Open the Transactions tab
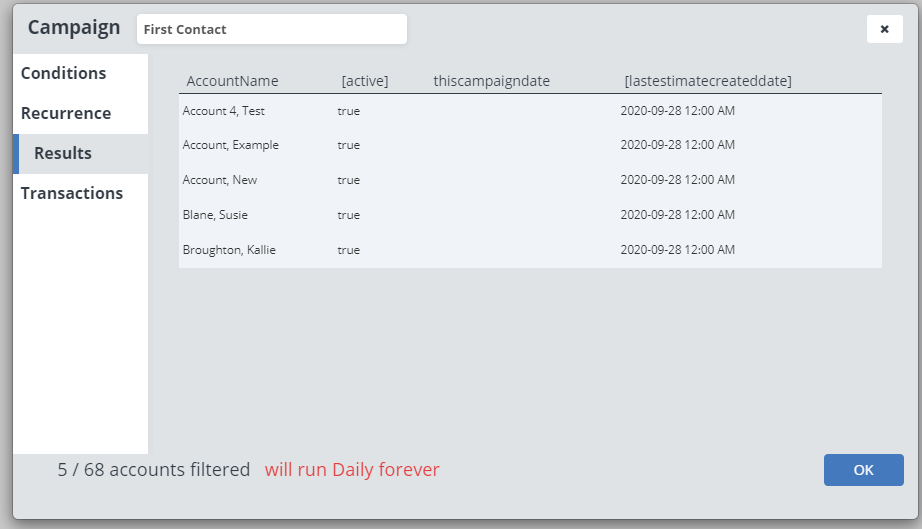This screenshot has width=922, height=529. [x=72, y=193]
